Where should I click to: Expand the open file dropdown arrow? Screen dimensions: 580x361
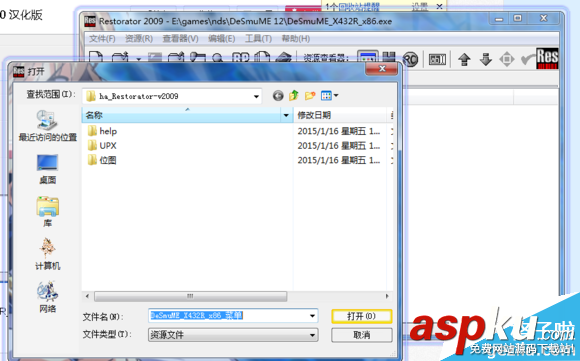coord(139,58)
